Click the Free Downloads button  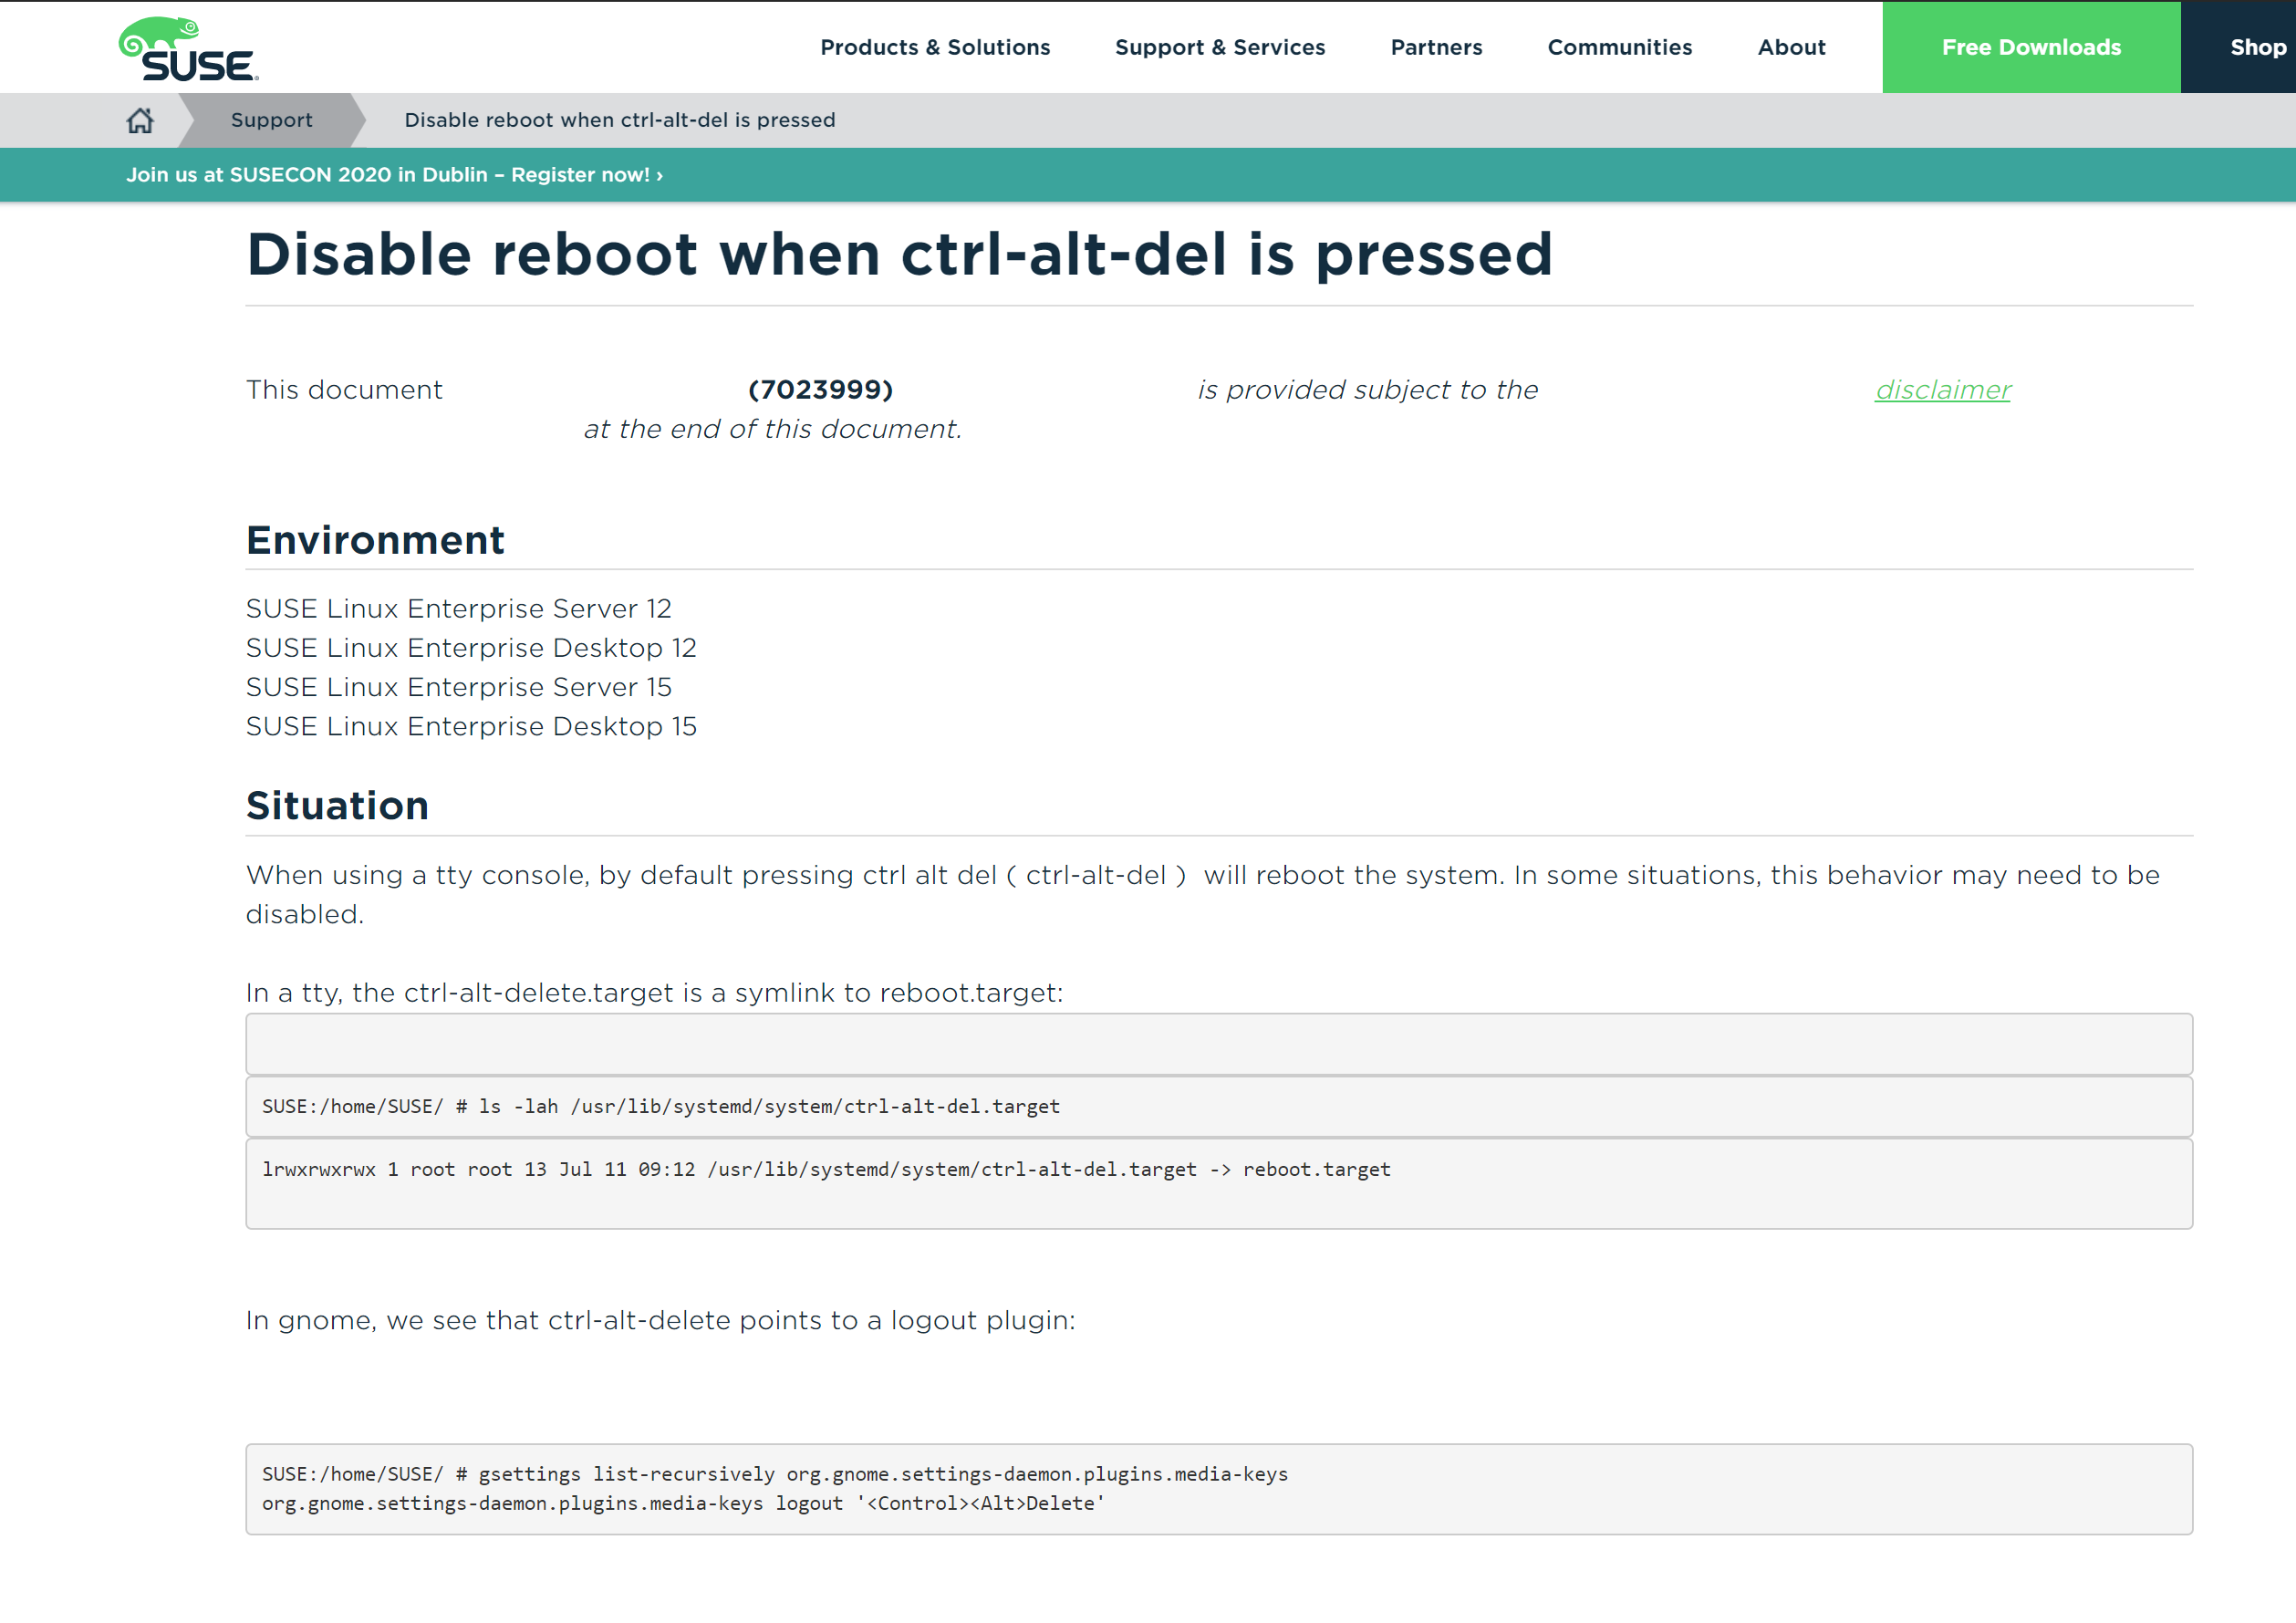point(2030,47)
